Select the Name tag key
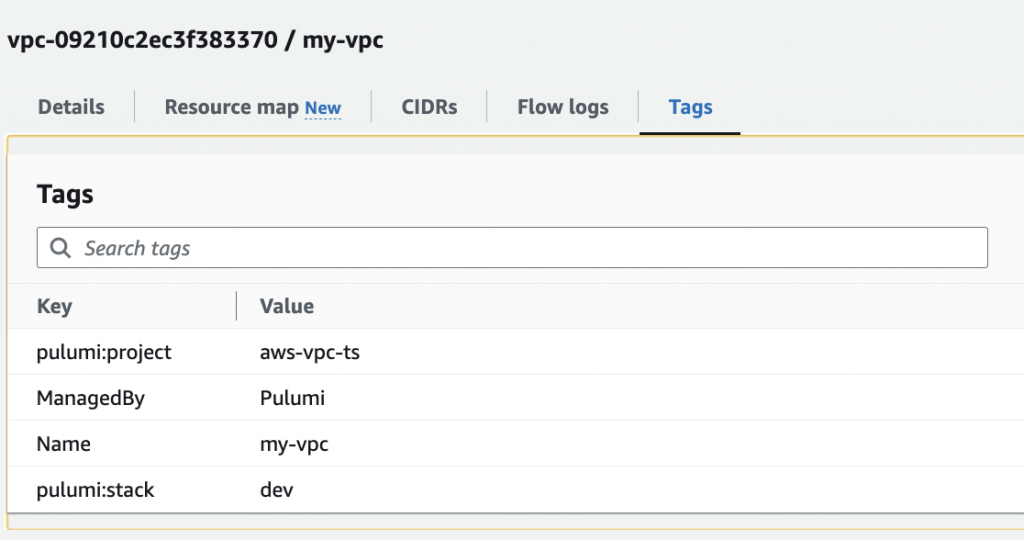1024x540 pixels. 63,444
